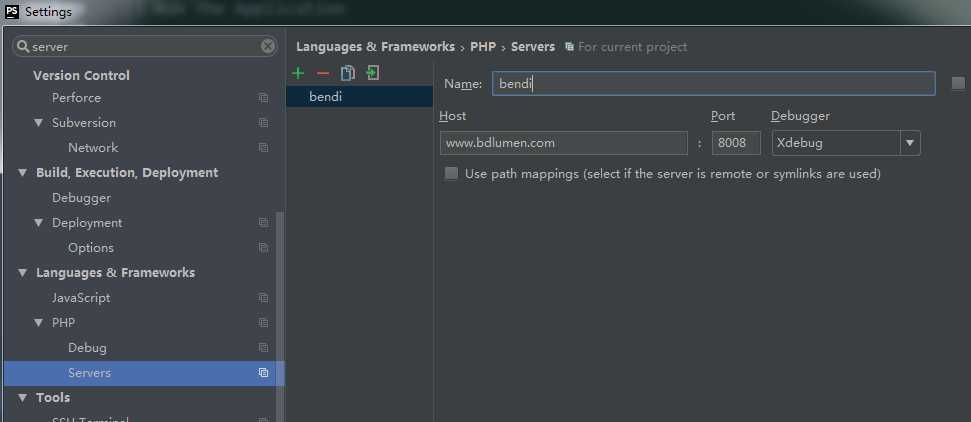Click project-level icon beside Deployment
Screen dimensions: 971x422
pyautogui.click(x=263, y=222)
